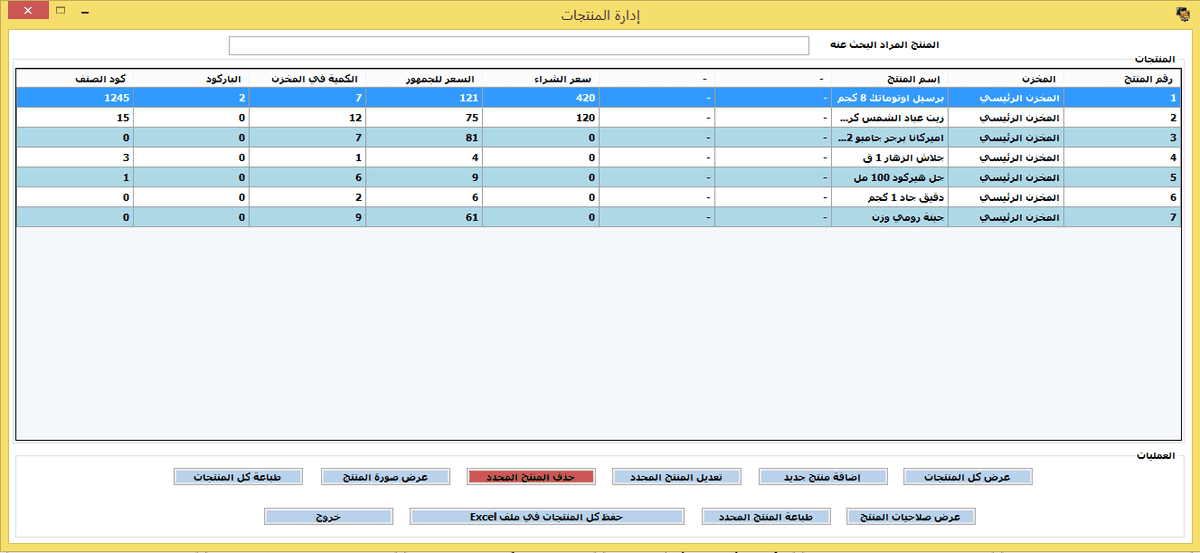Select product row 'زيت عباد الشمس'

tap(889, 117)
